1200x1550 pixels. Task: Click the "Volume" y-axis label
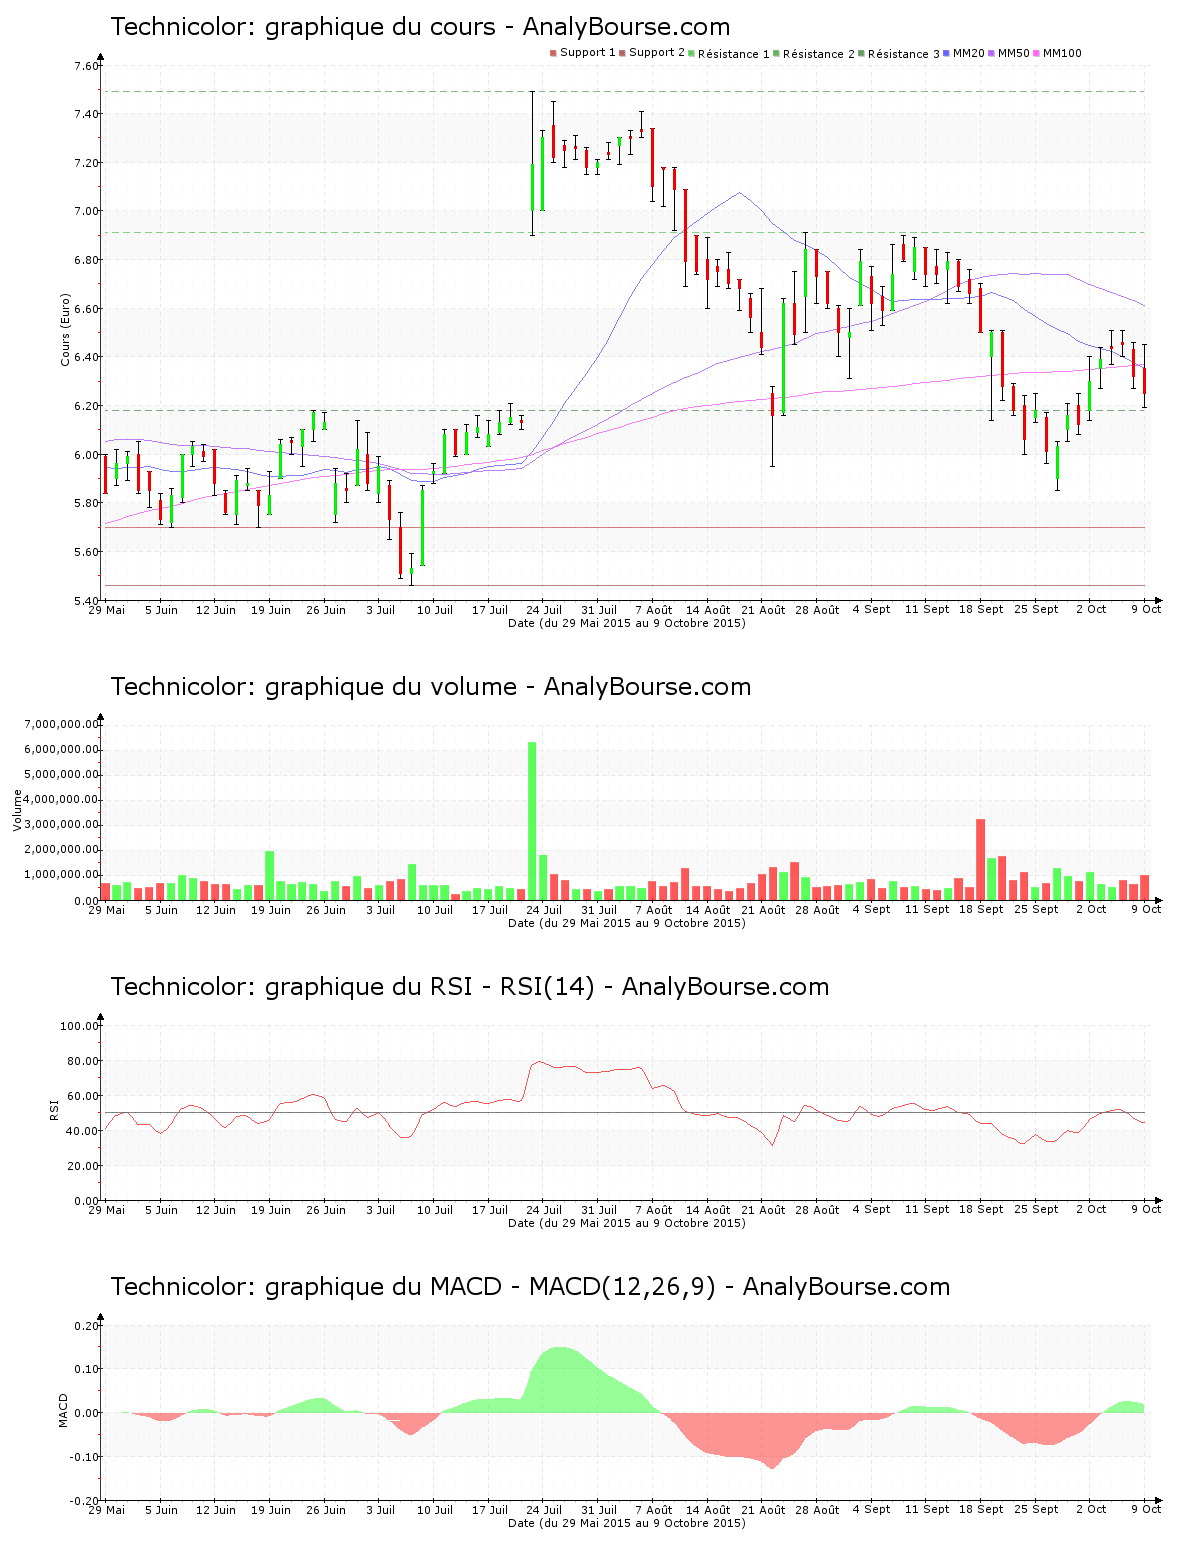(17, 810)
